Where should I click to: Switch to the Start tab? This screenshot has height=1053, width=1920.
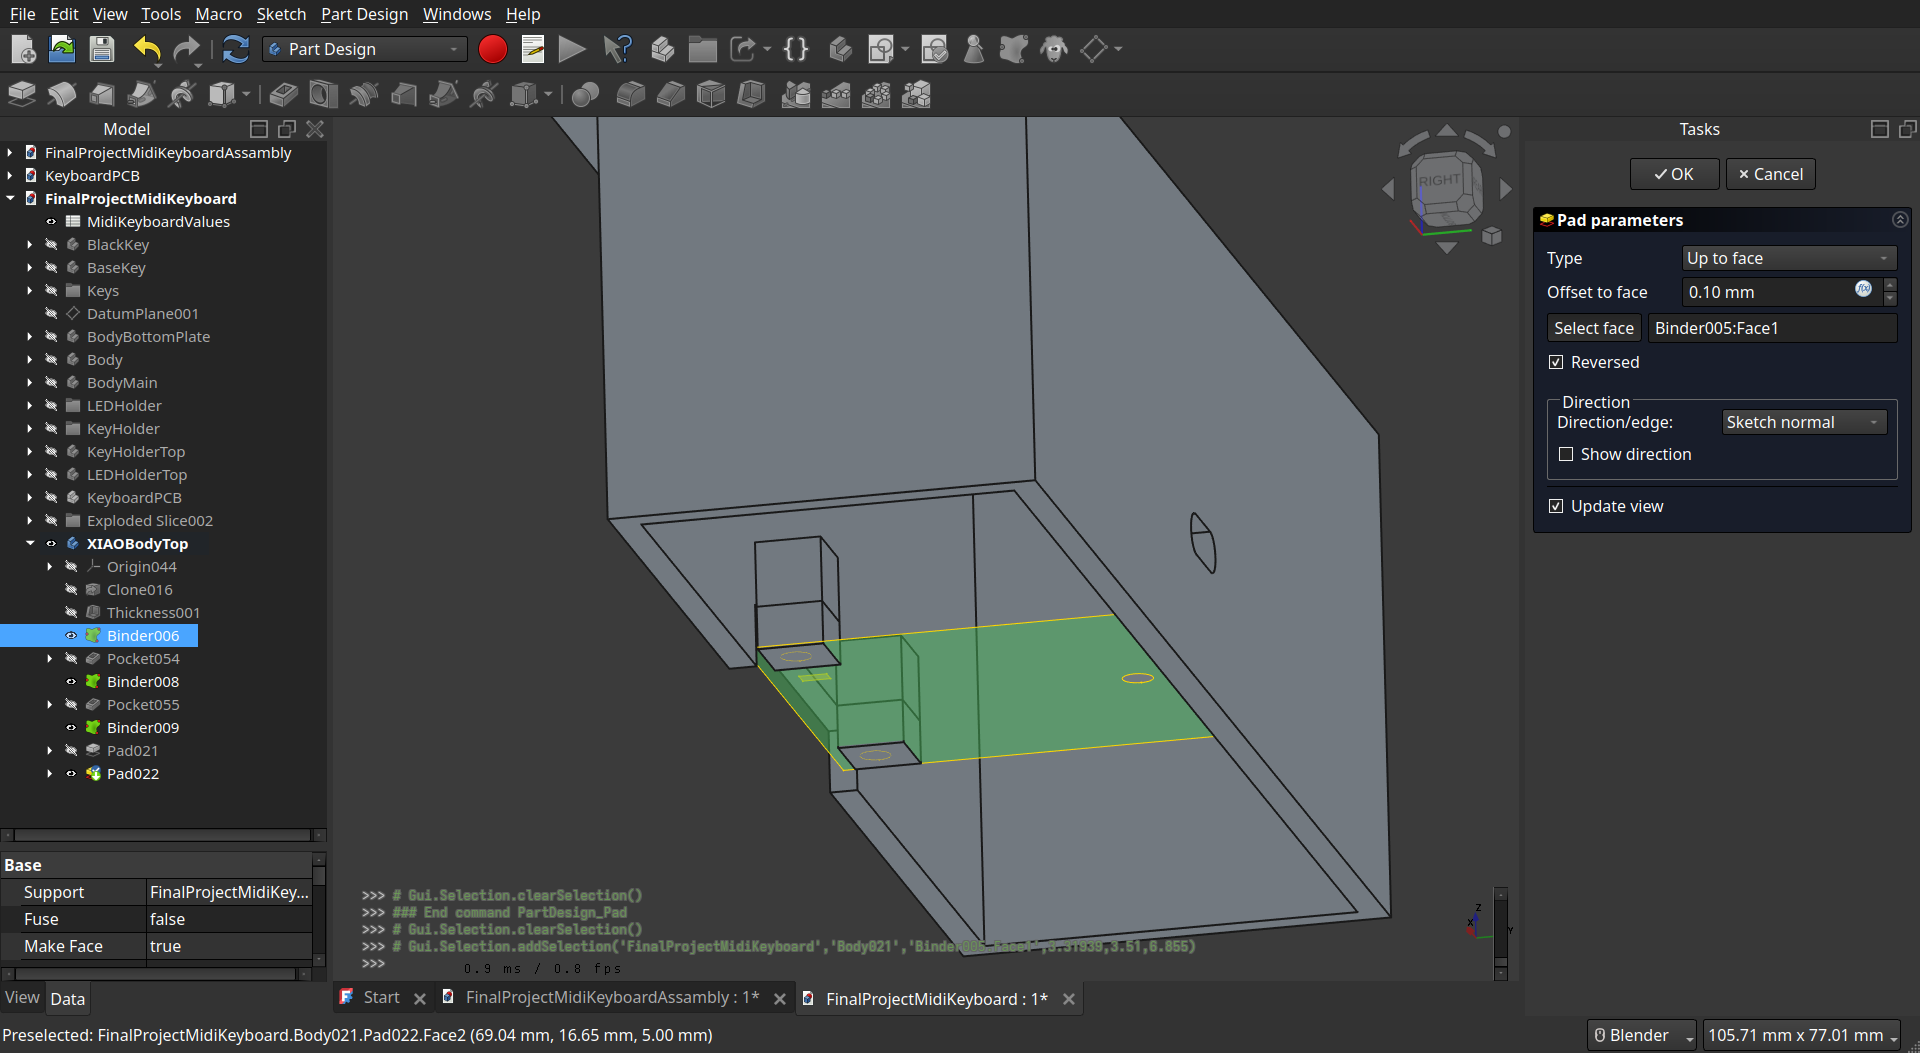point(381,998)
